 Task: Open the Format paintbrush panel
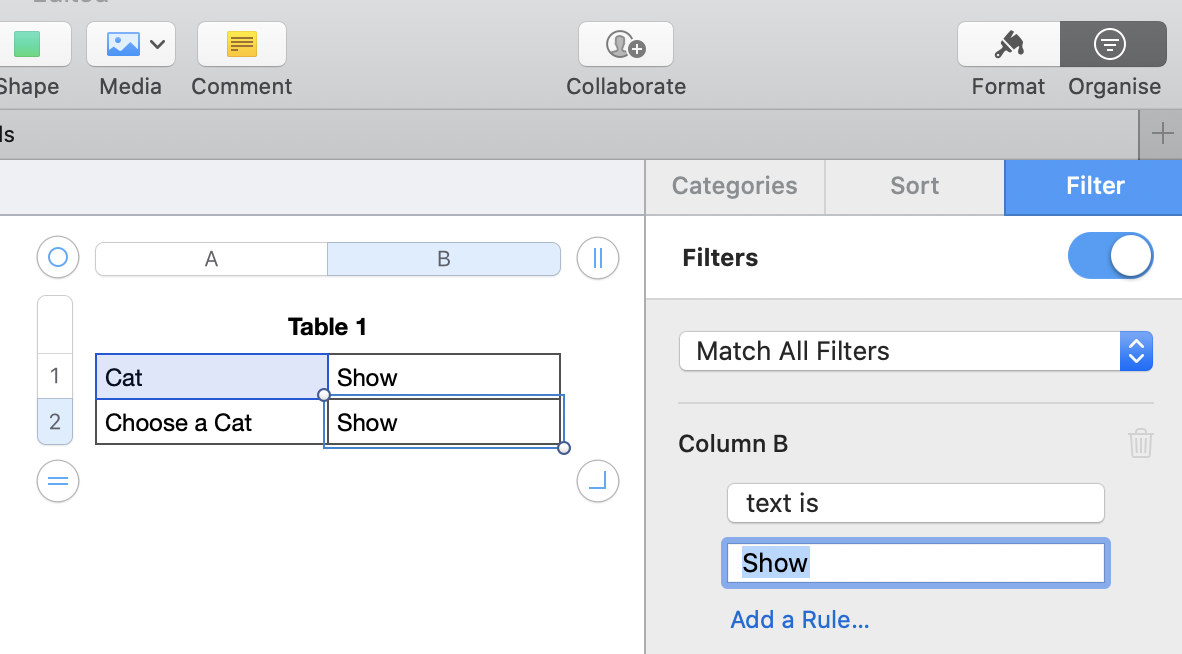click(1008, 45)
